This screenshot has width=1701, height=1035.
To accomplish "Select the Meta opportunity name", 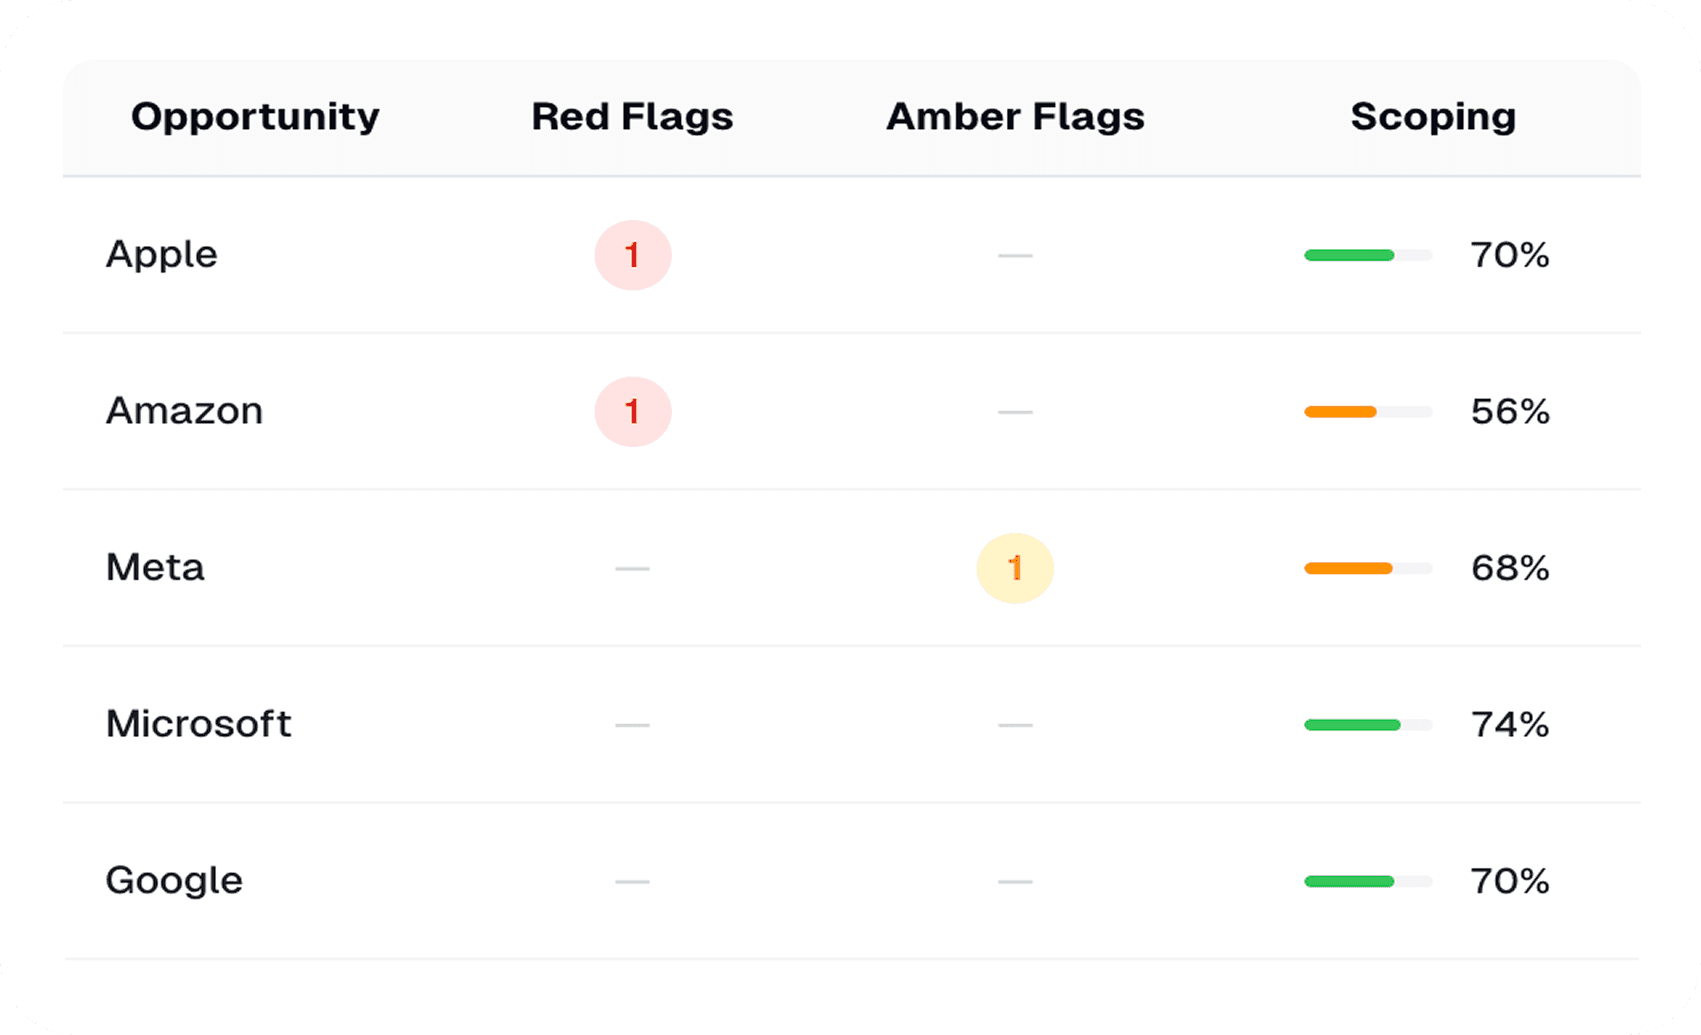I will tap(155, 568).
